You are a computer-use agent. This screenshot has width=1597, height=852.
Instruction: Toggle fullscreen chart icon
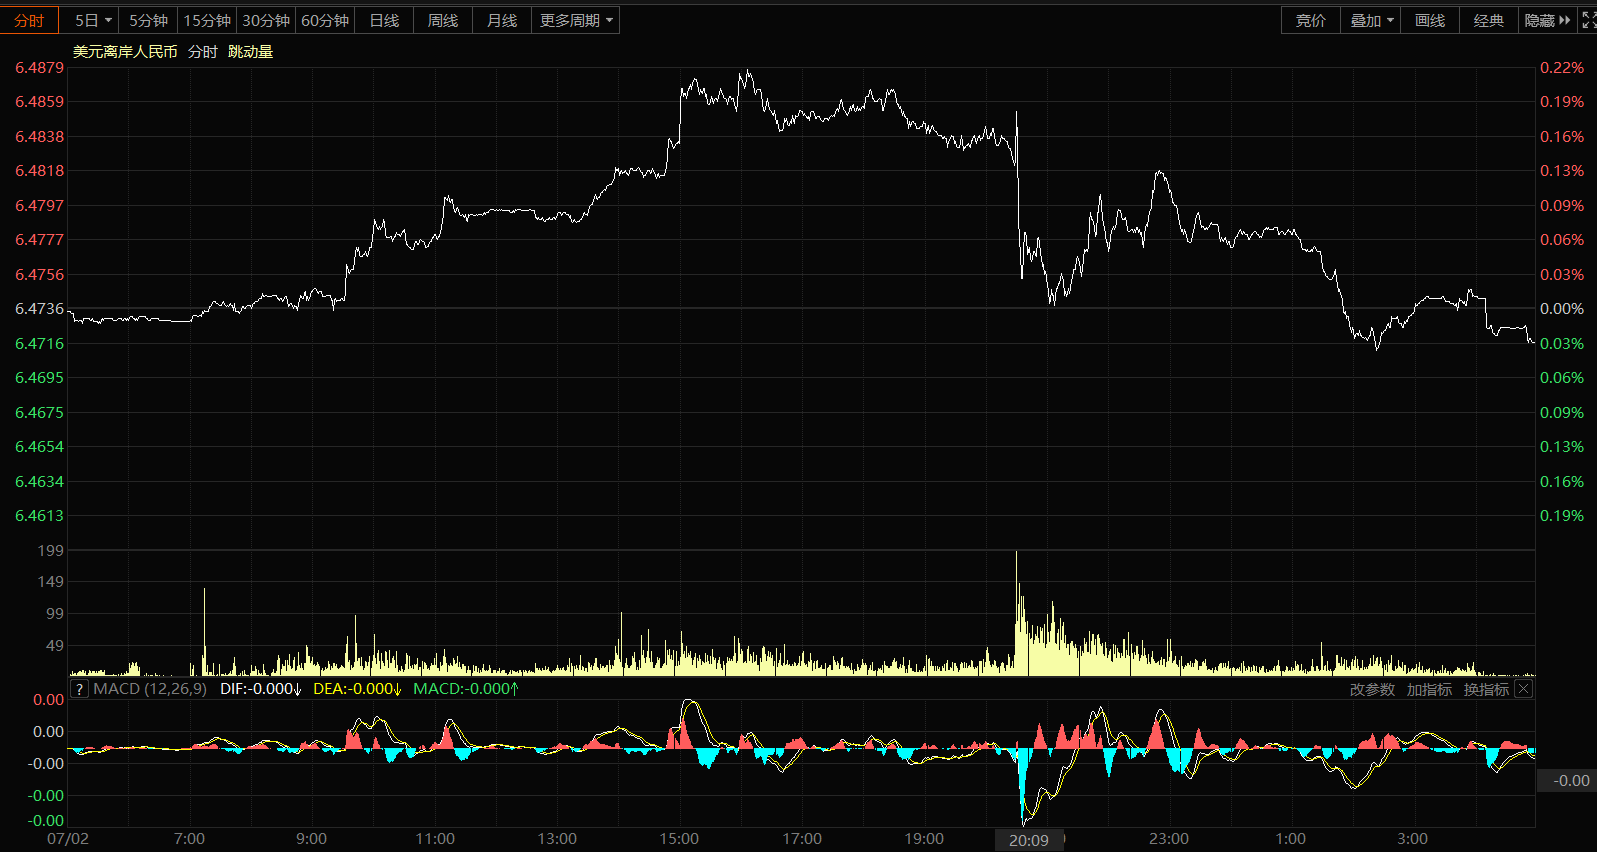1588,20
